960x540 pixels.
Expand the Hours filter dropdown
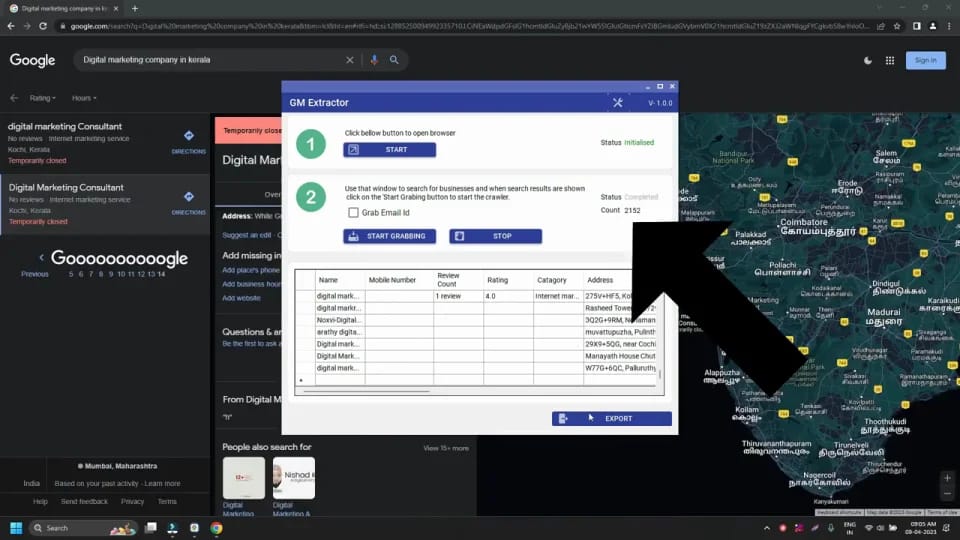84,98
